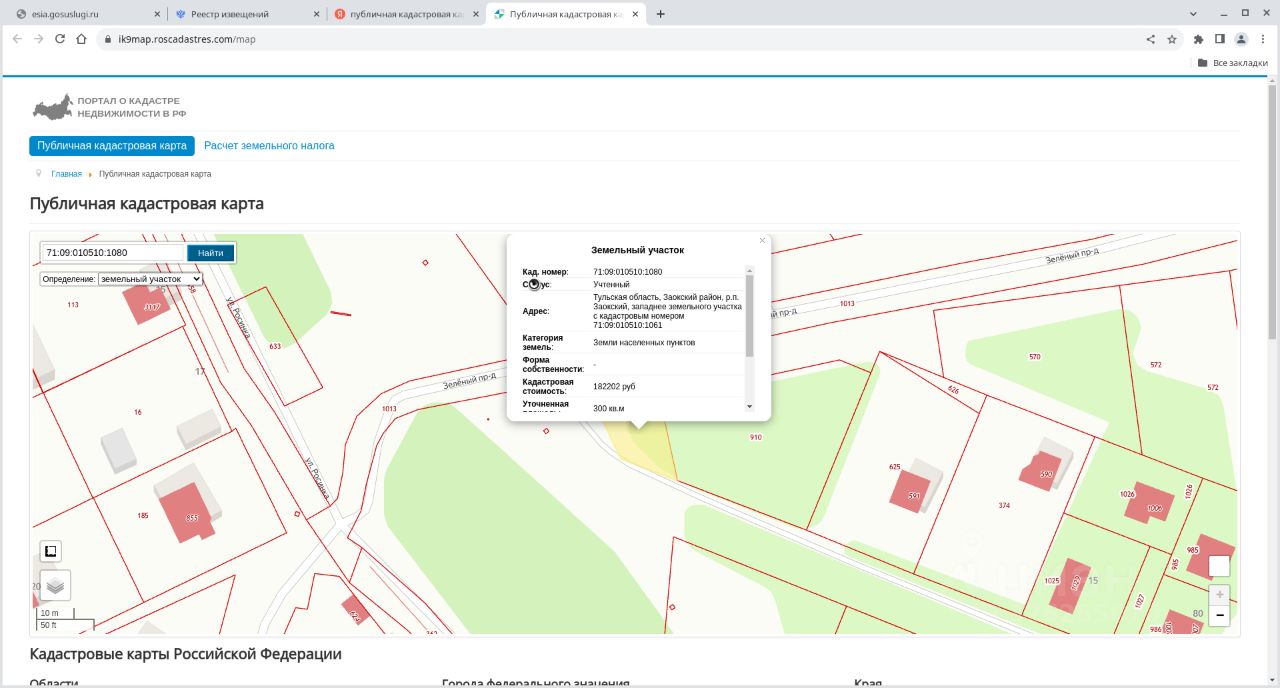Click parcel 185 on the map
Screen dimensions: 1280x688
(x=143, y=516)
